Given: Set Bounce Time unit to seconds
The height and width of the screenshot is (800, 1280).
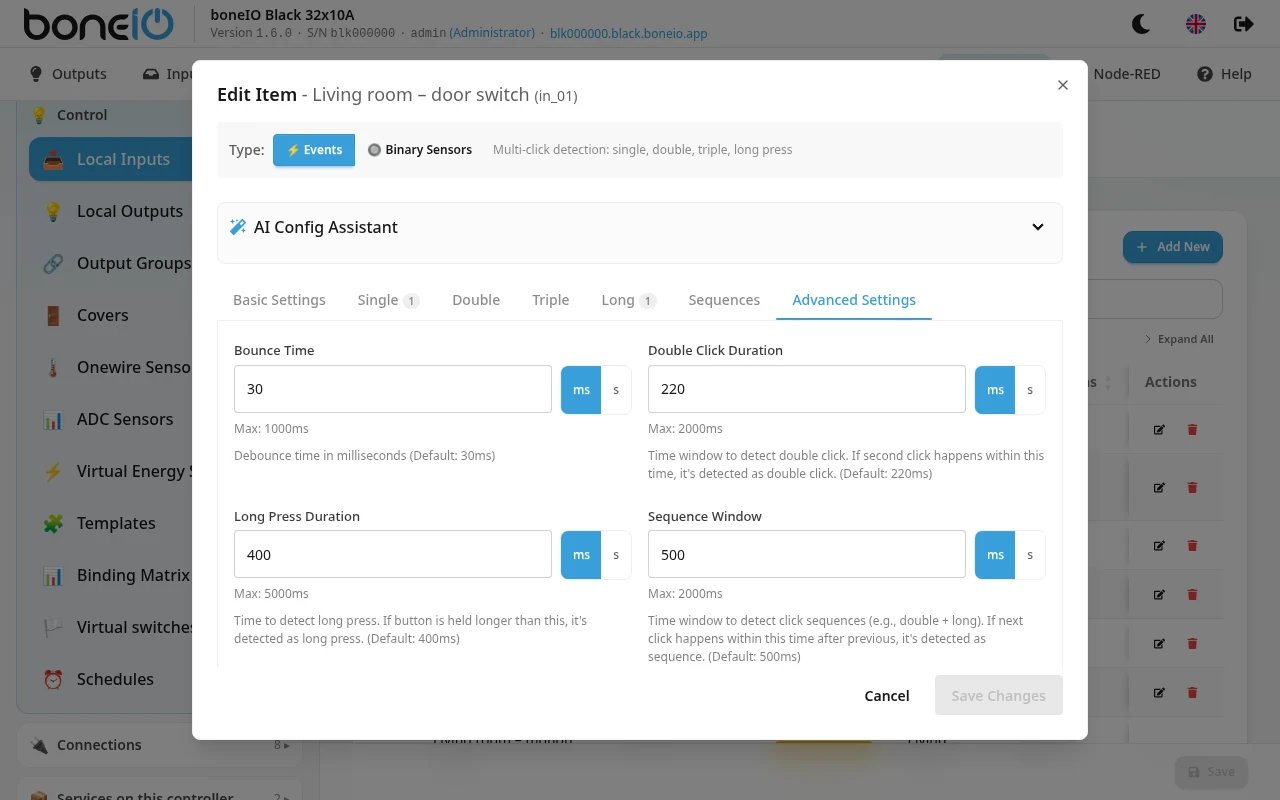Looking at the screenshot, I should click(x=616, y=389).
